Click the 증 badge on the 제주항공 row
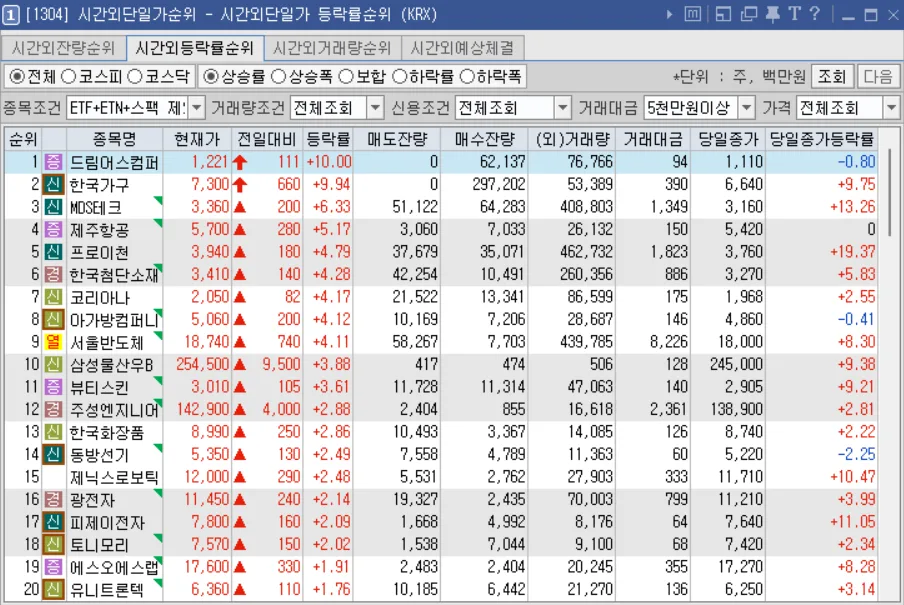The image size is (904, 605). pos(53,230)
